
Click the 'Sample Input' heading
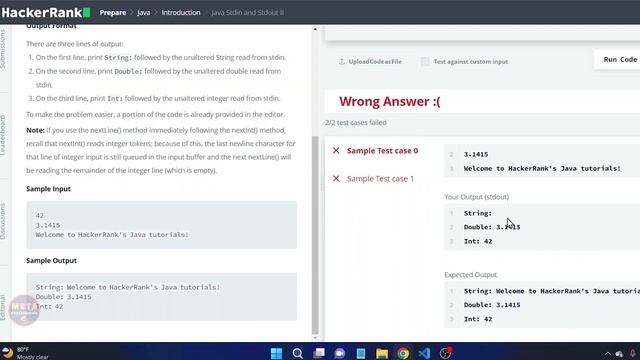point(49,189)
